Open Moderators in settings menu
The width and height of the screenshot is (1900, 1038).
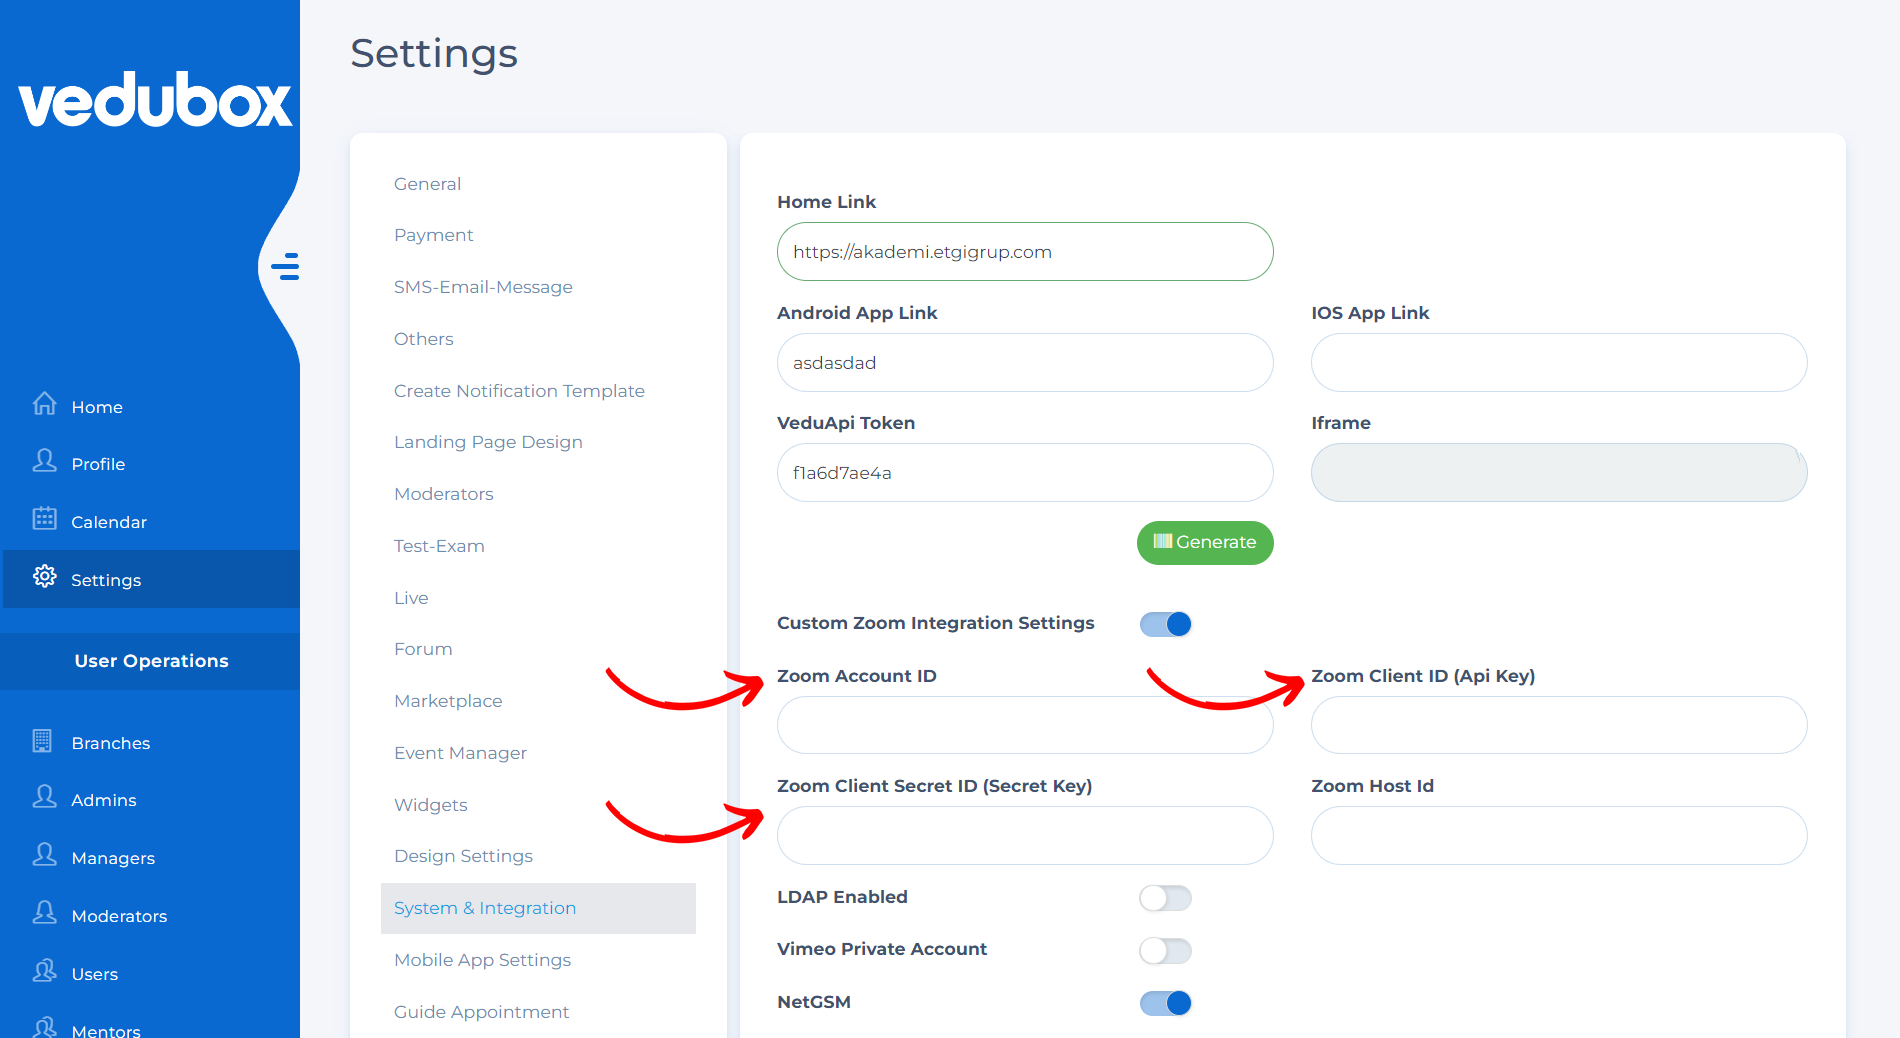click(x=443, y=494)
